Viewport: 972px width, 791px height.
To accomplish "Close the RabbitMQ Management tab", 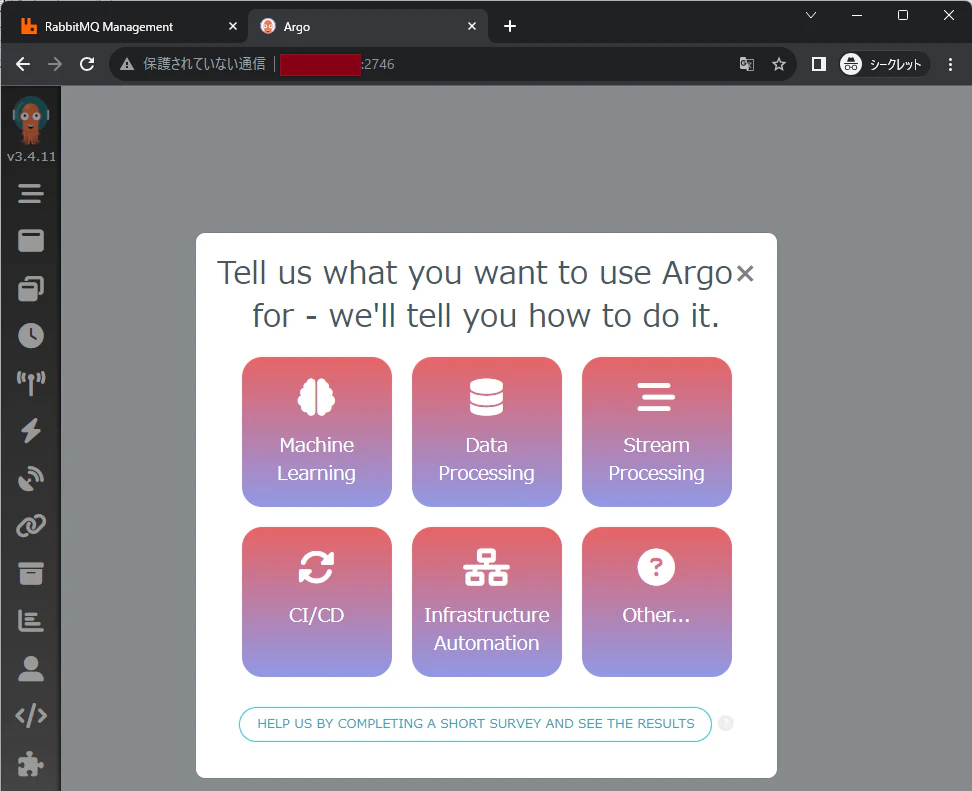I will pos(232,26).
